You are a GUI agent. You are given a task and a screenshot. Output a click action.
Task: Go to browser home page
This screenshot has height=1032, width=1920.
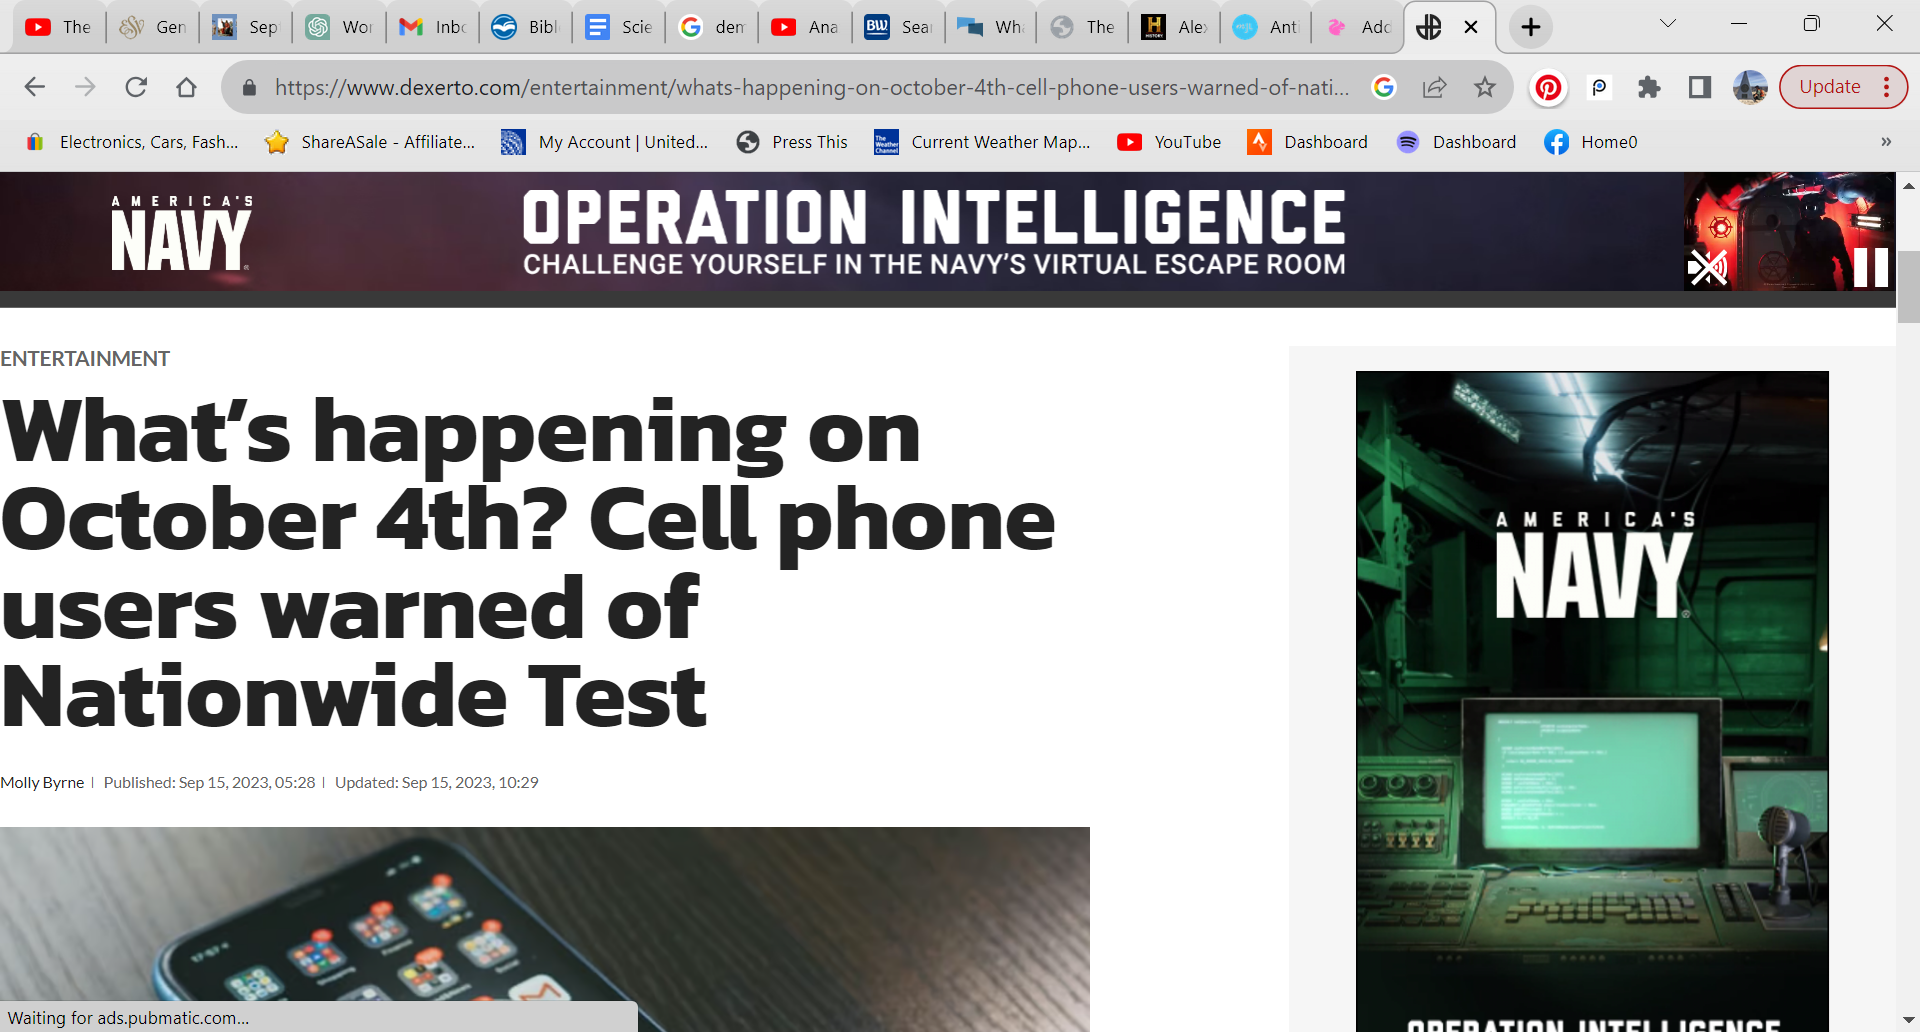pos(186,88)
